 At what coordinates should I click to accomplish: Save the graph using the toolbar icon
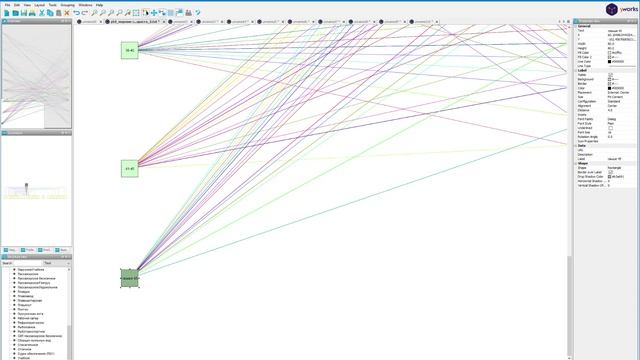(24, 13)
